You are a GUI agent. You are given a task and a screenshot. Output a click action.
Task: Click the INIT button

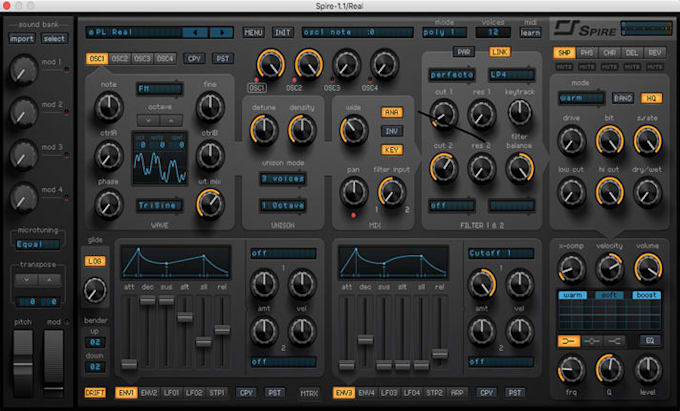(x=283, y=32)
